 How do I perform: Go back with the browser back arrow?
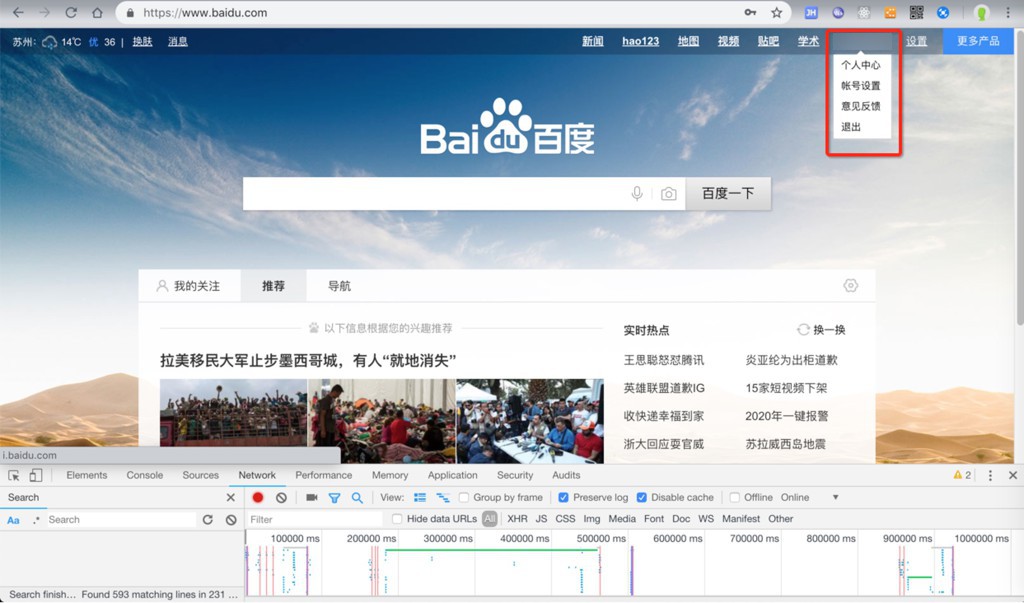click(18, 12)
